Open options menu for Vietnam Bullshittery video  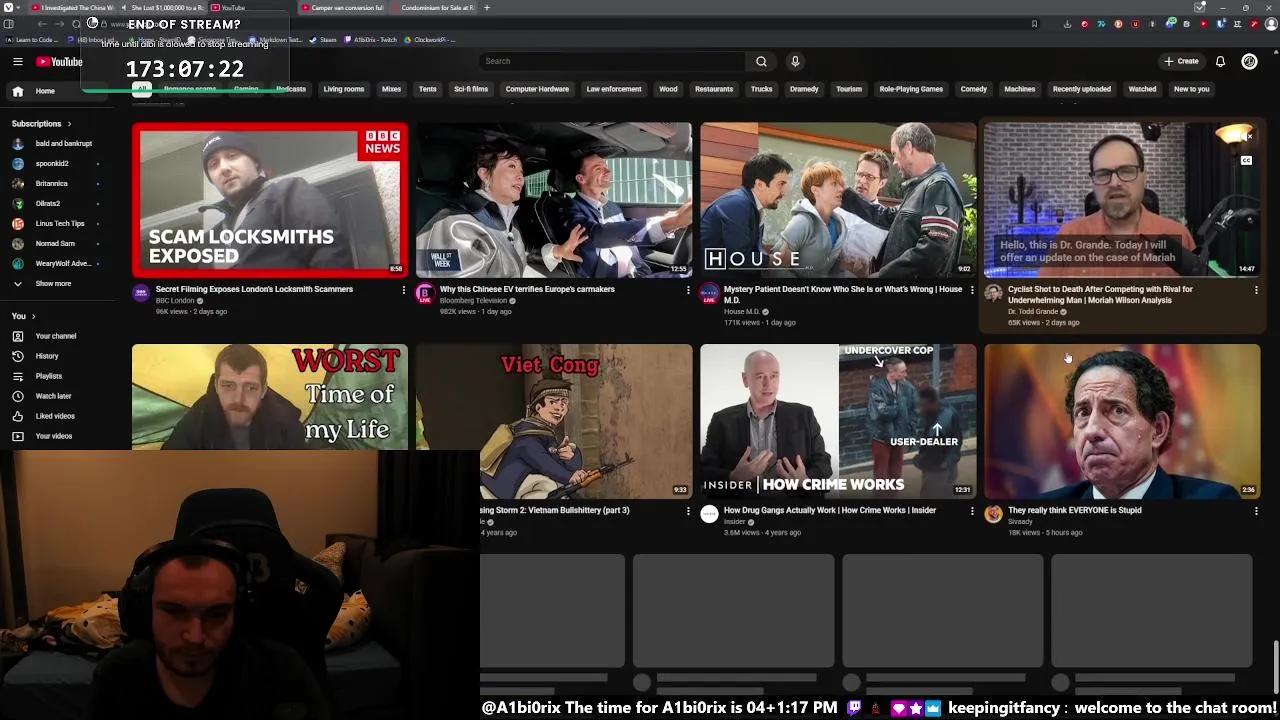(x=688, y=511)
